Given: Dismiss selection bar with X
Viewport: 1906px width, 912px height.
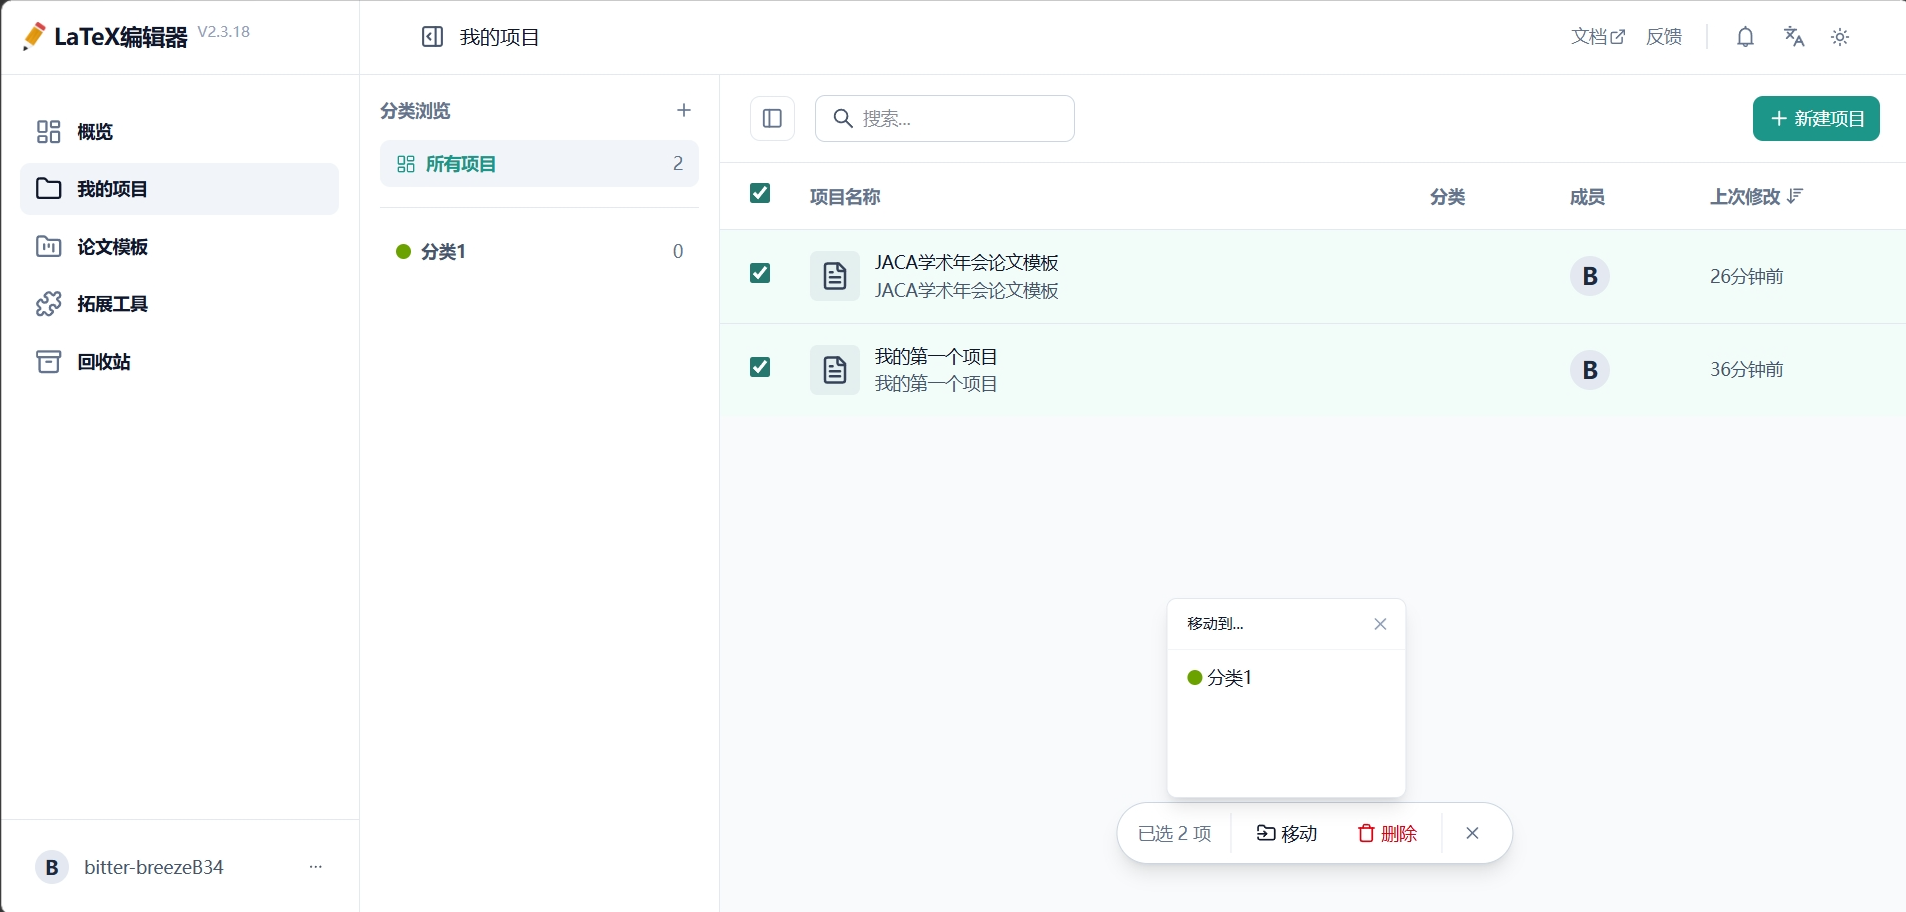Looking at the screenshot, I should tap(1472, 833).
